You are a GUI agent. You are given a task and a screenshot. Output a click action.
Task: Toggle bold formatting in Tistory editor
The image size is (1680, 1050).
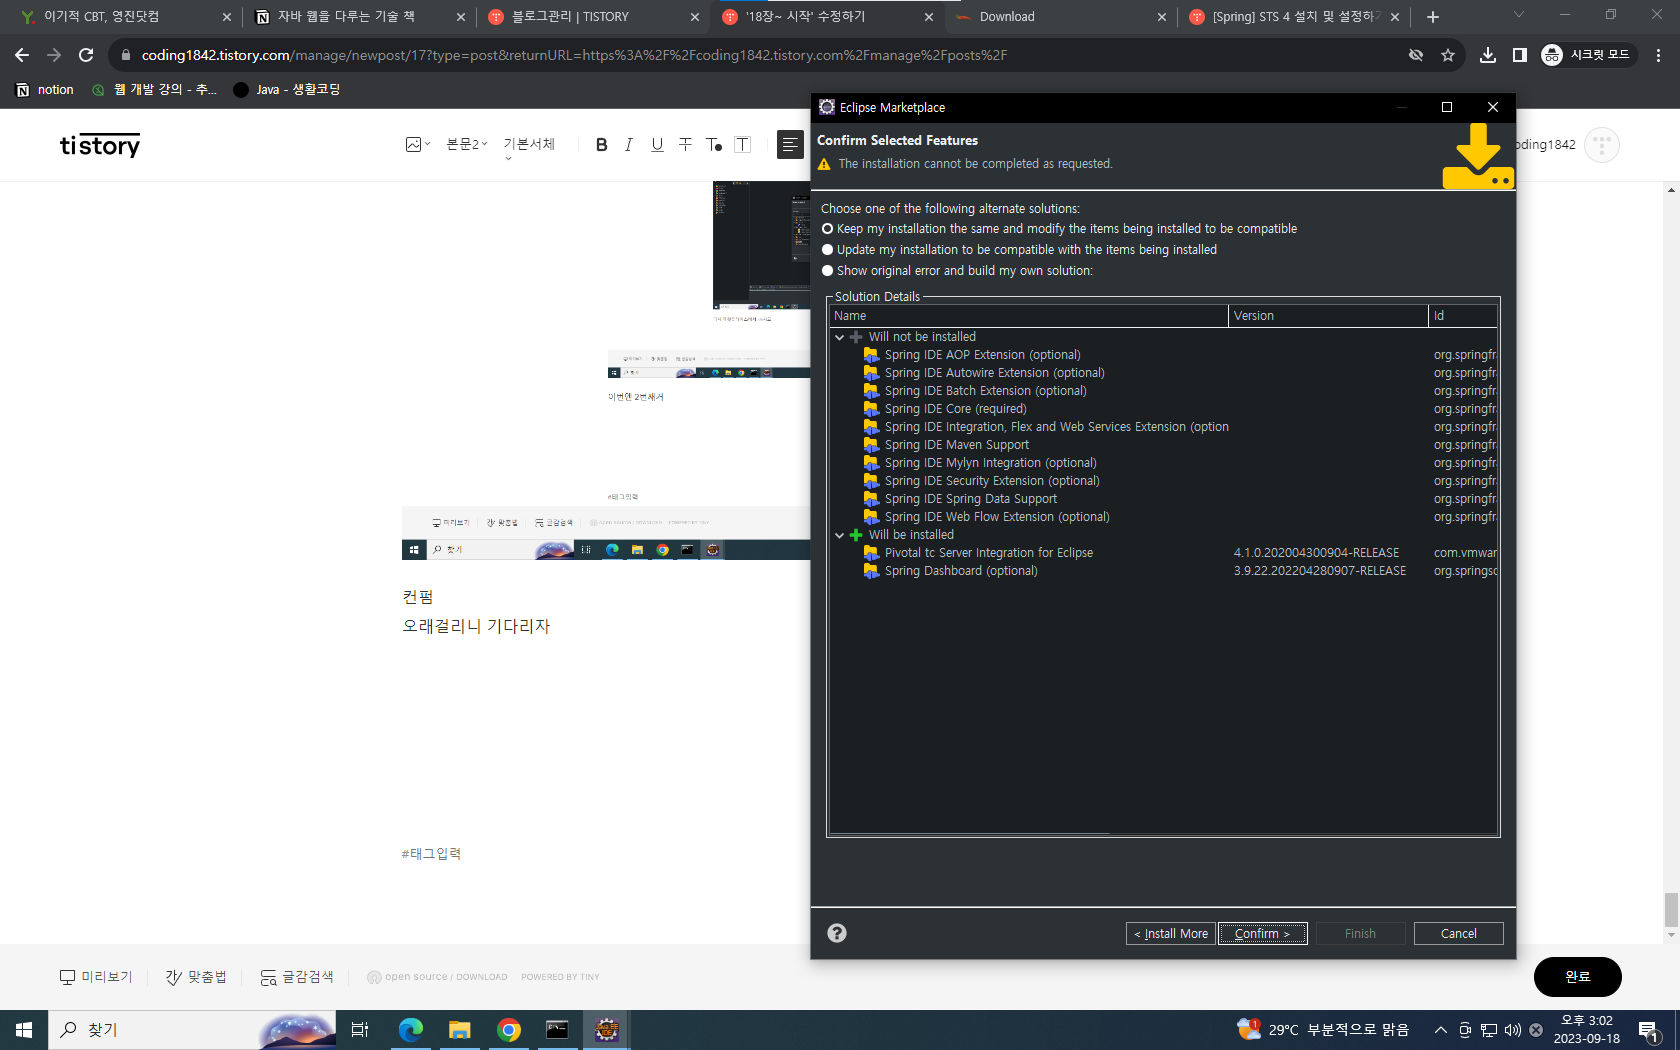click(x=601, y=145)
